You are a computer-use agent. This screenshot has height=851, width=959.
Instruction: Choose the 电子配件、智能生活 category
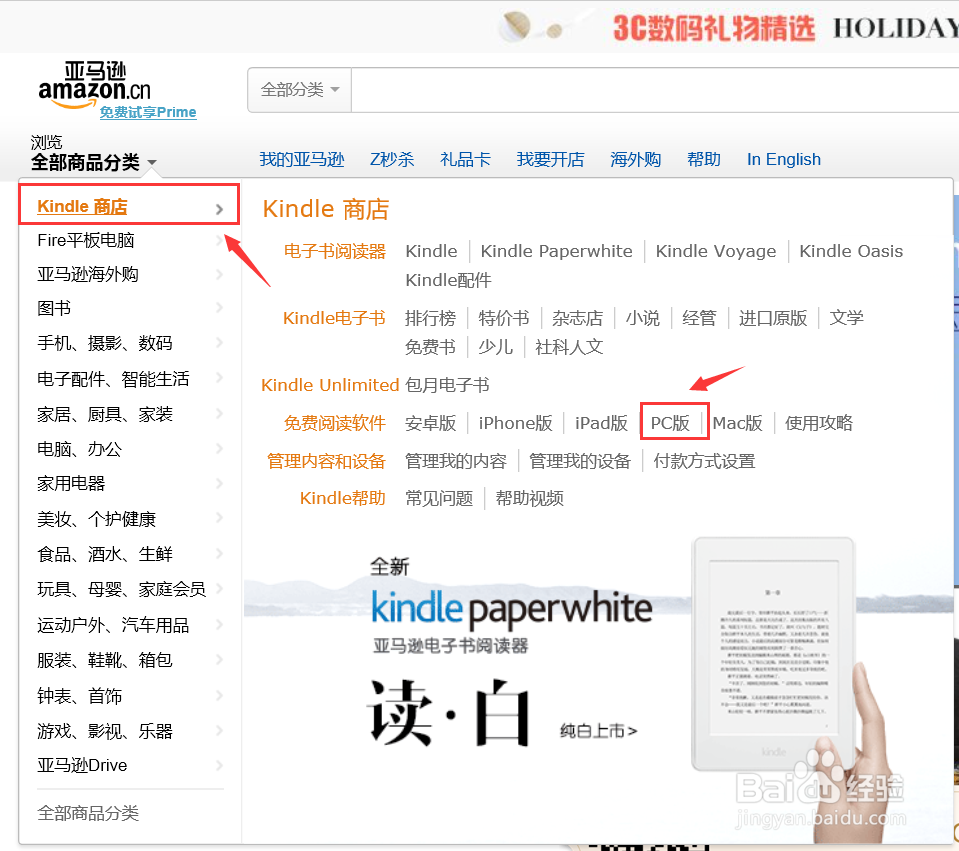click(x=114, y=379)
